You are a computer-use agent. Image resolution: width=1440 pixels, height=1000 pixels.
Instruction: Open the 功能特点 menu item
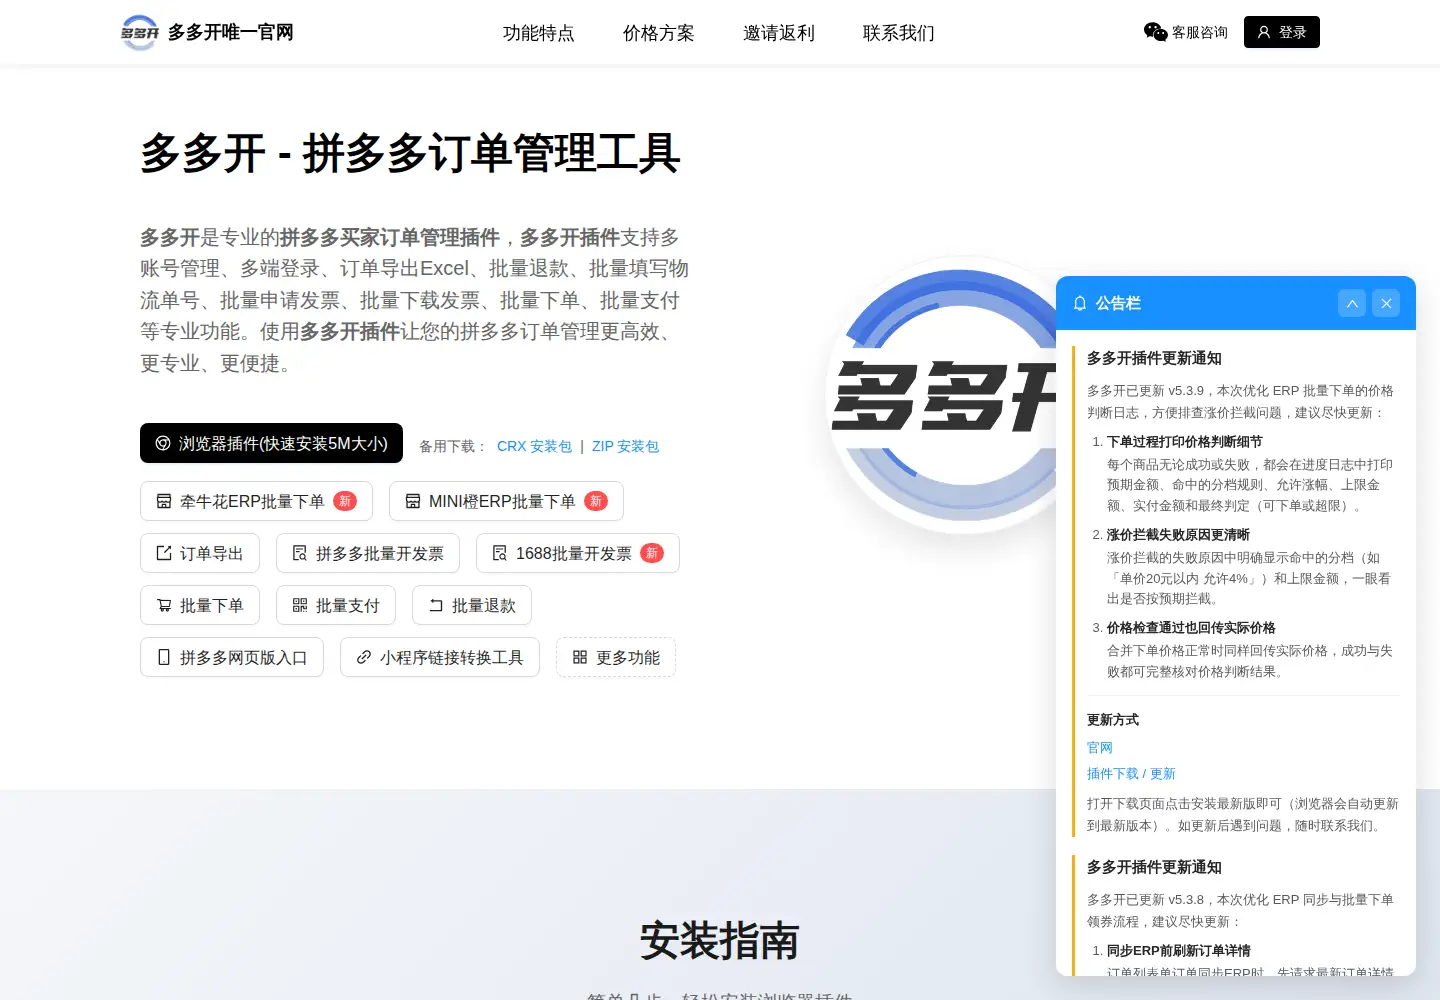click(x=539, y=33)
